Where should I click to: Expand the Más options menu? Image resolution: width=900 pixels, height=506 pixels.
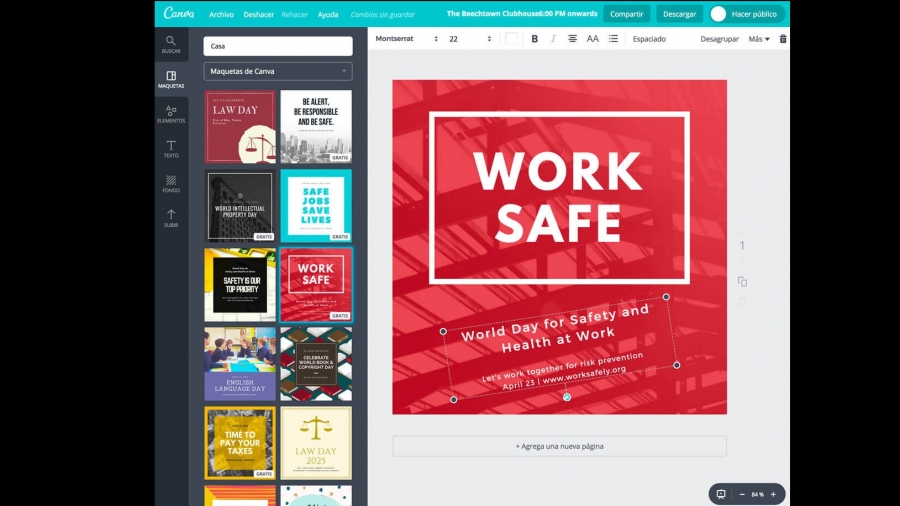click(759, 39)
